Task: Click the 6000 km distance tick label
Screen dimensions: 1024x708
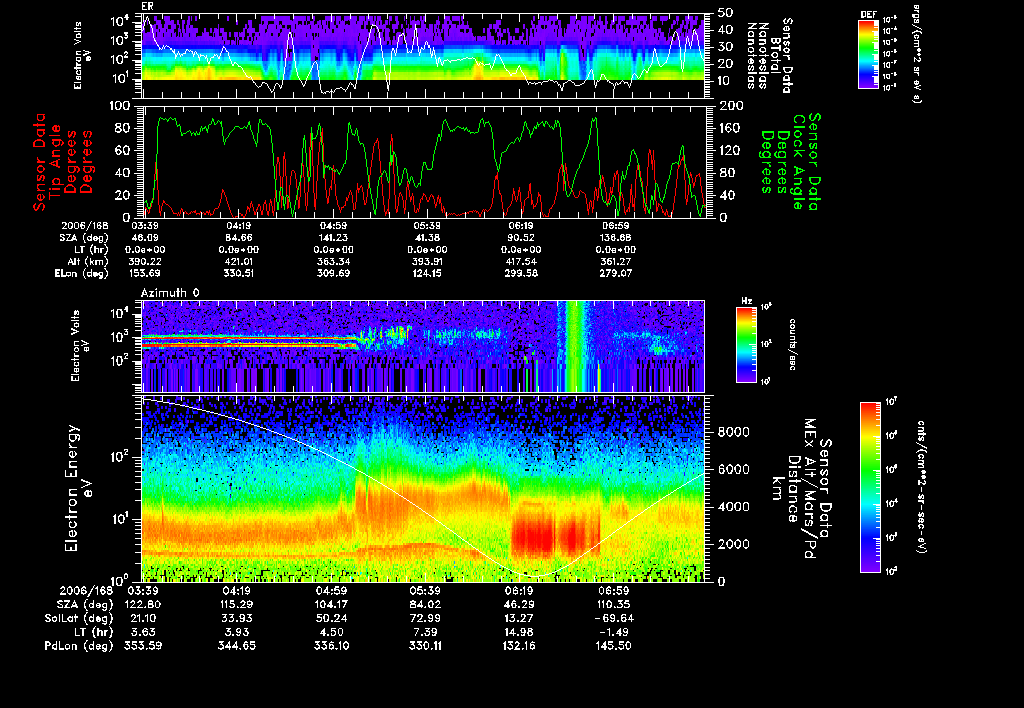Action: [733, 469]
